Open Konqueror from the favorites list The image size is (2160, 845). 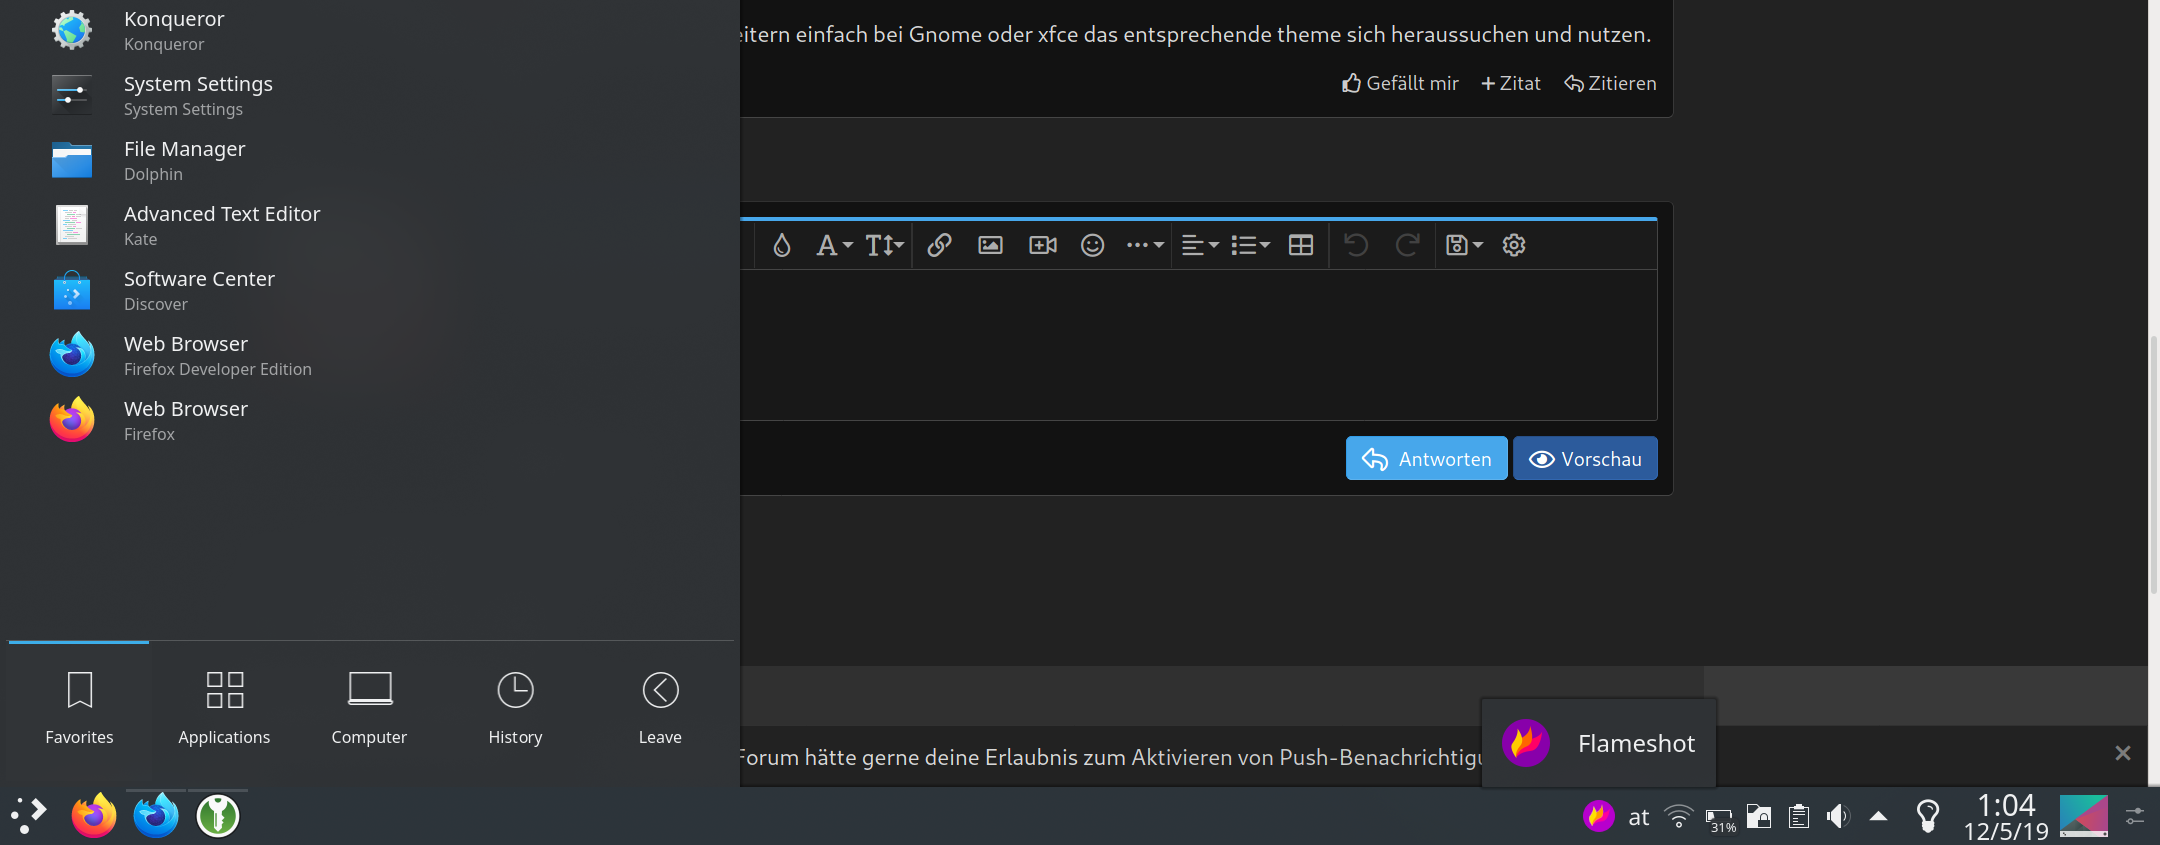(x=370, y=31)
